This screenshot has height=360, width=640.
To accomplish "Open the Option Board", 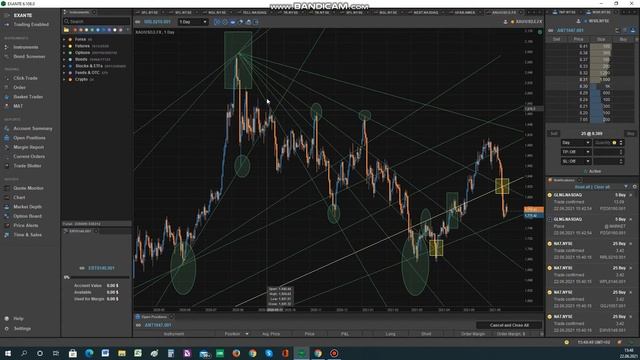I will [27, 216].
